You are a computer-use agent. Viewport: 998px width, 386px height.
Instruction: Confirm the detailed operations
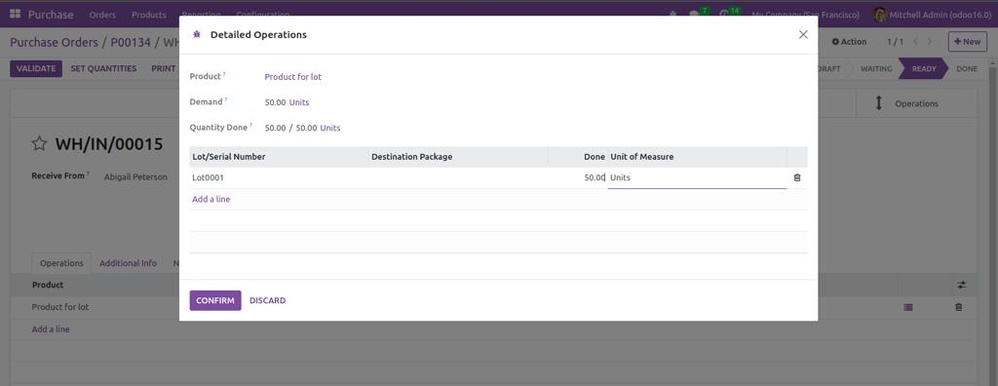click(x=215, y=301)
